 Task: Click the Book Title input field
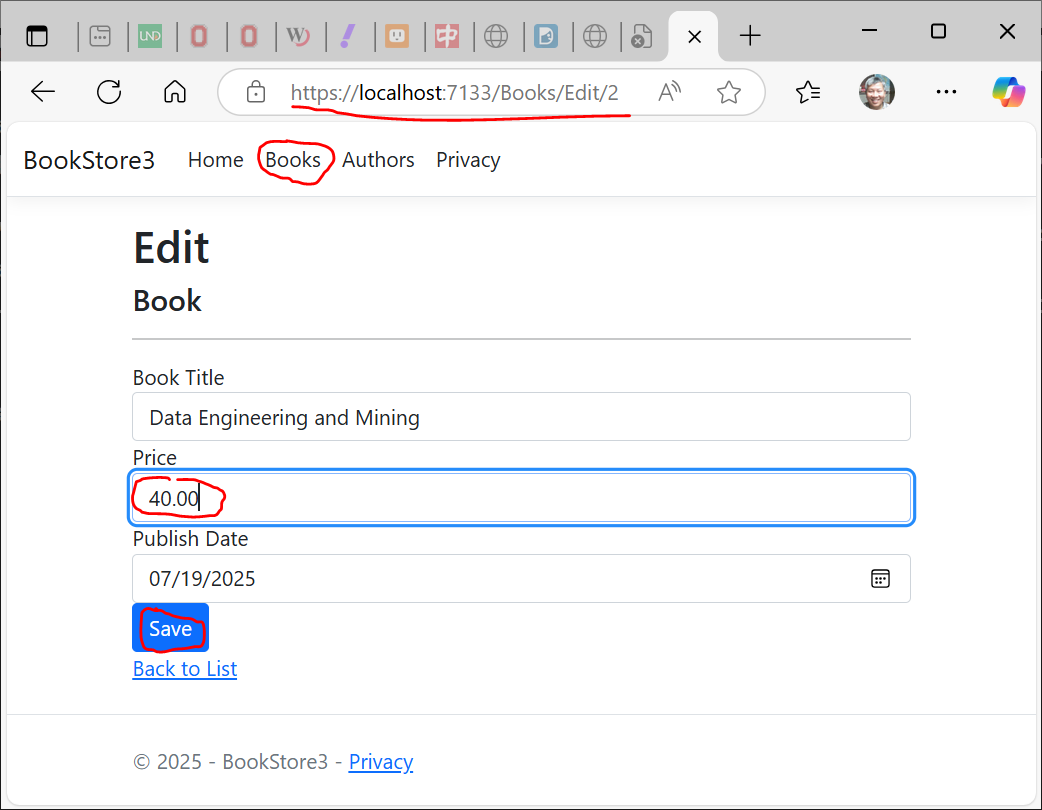(x=521, y=417)
